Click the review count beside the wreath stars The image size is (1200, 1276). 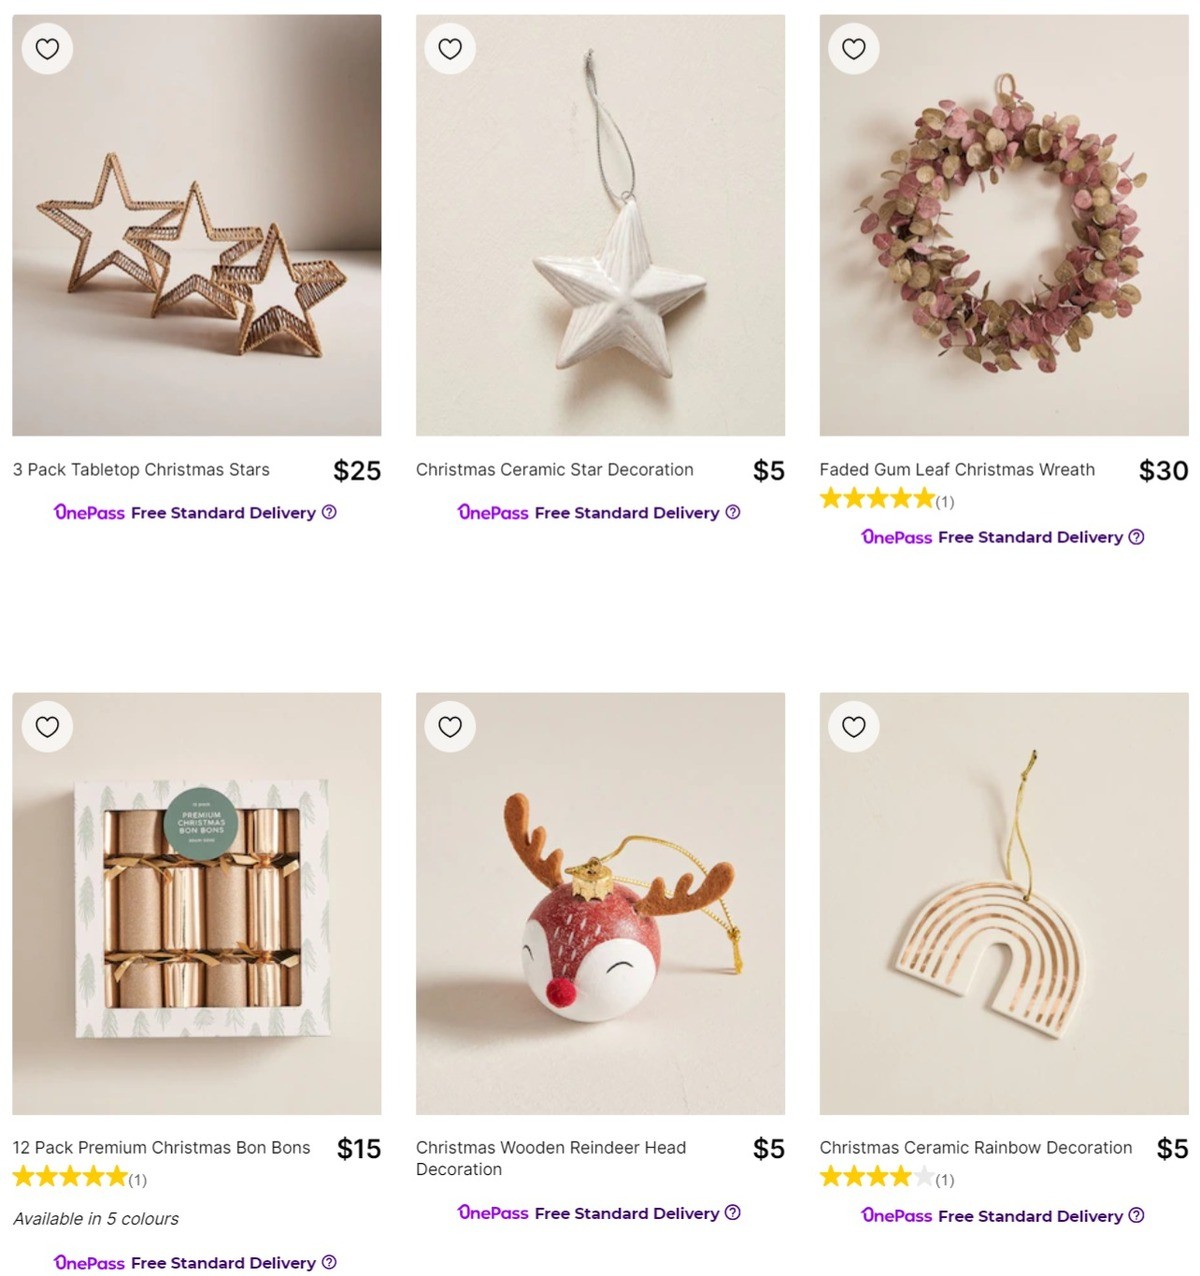pos(943,502)
